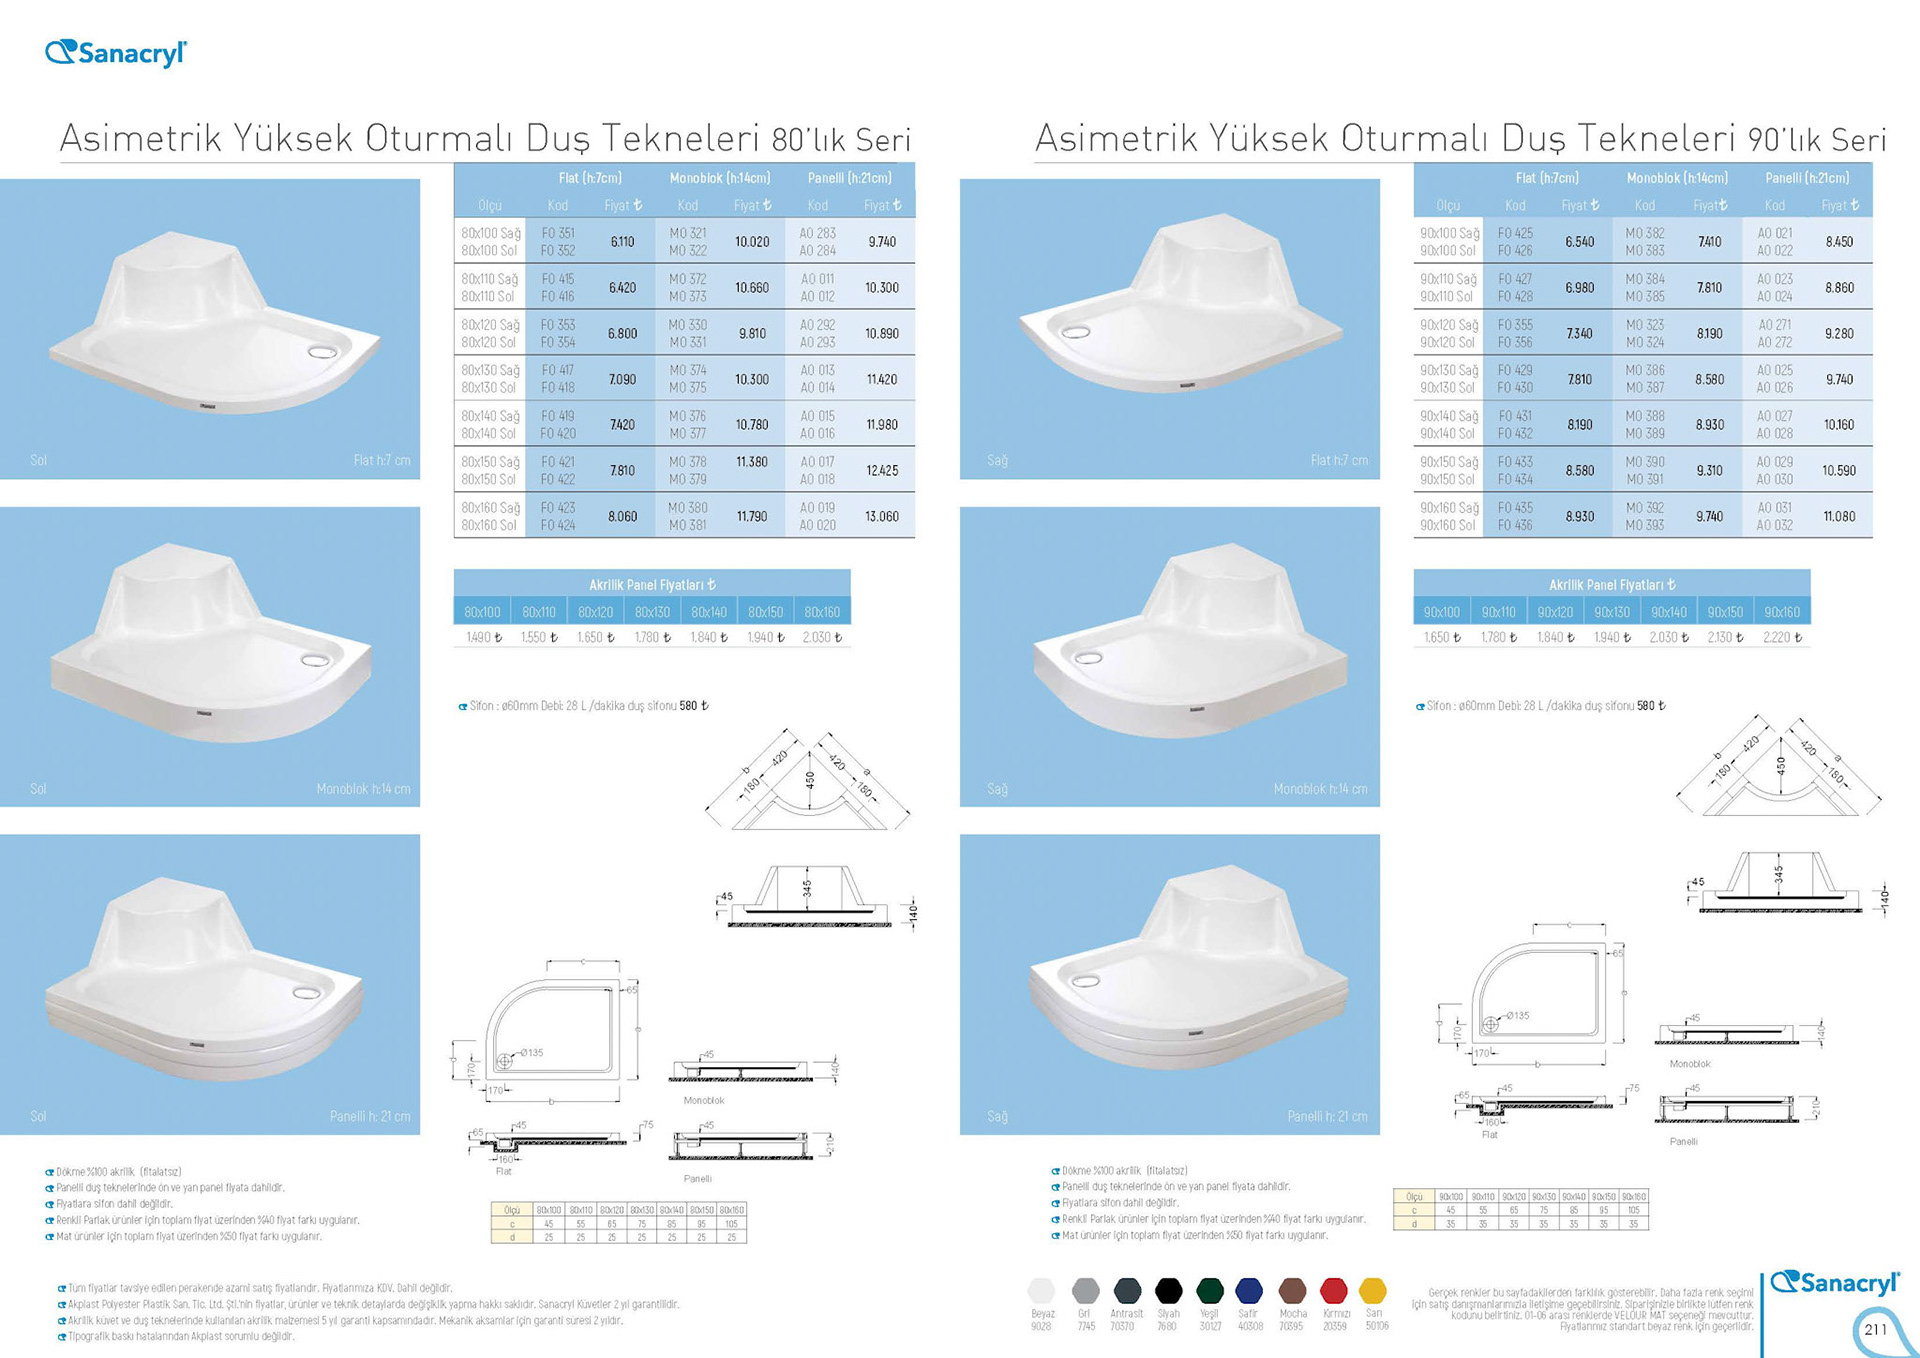Click page number 211
The height and width of the screenshot is (1358, 1920).
pyautogui.click(x=1875, y=1329)
